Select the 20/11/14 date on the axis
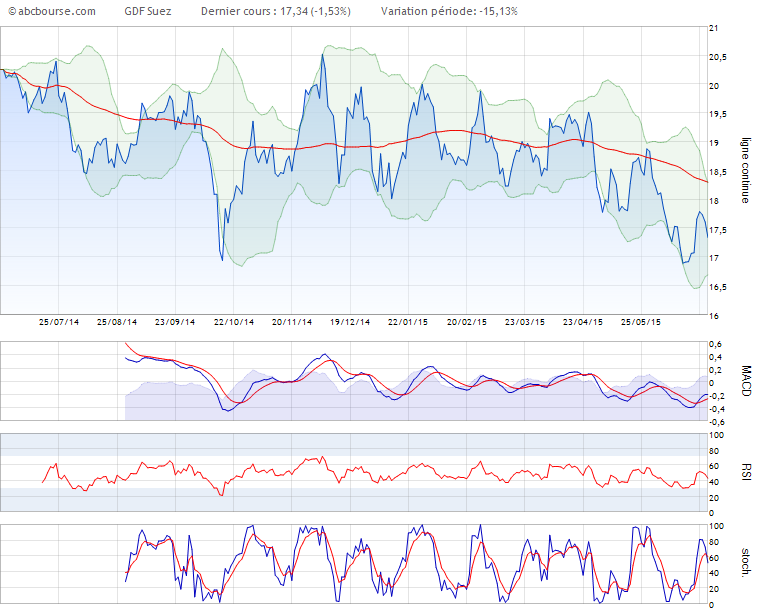Image resolution: width=760 pixels, height=610 pixels. (x=293, y=323)
